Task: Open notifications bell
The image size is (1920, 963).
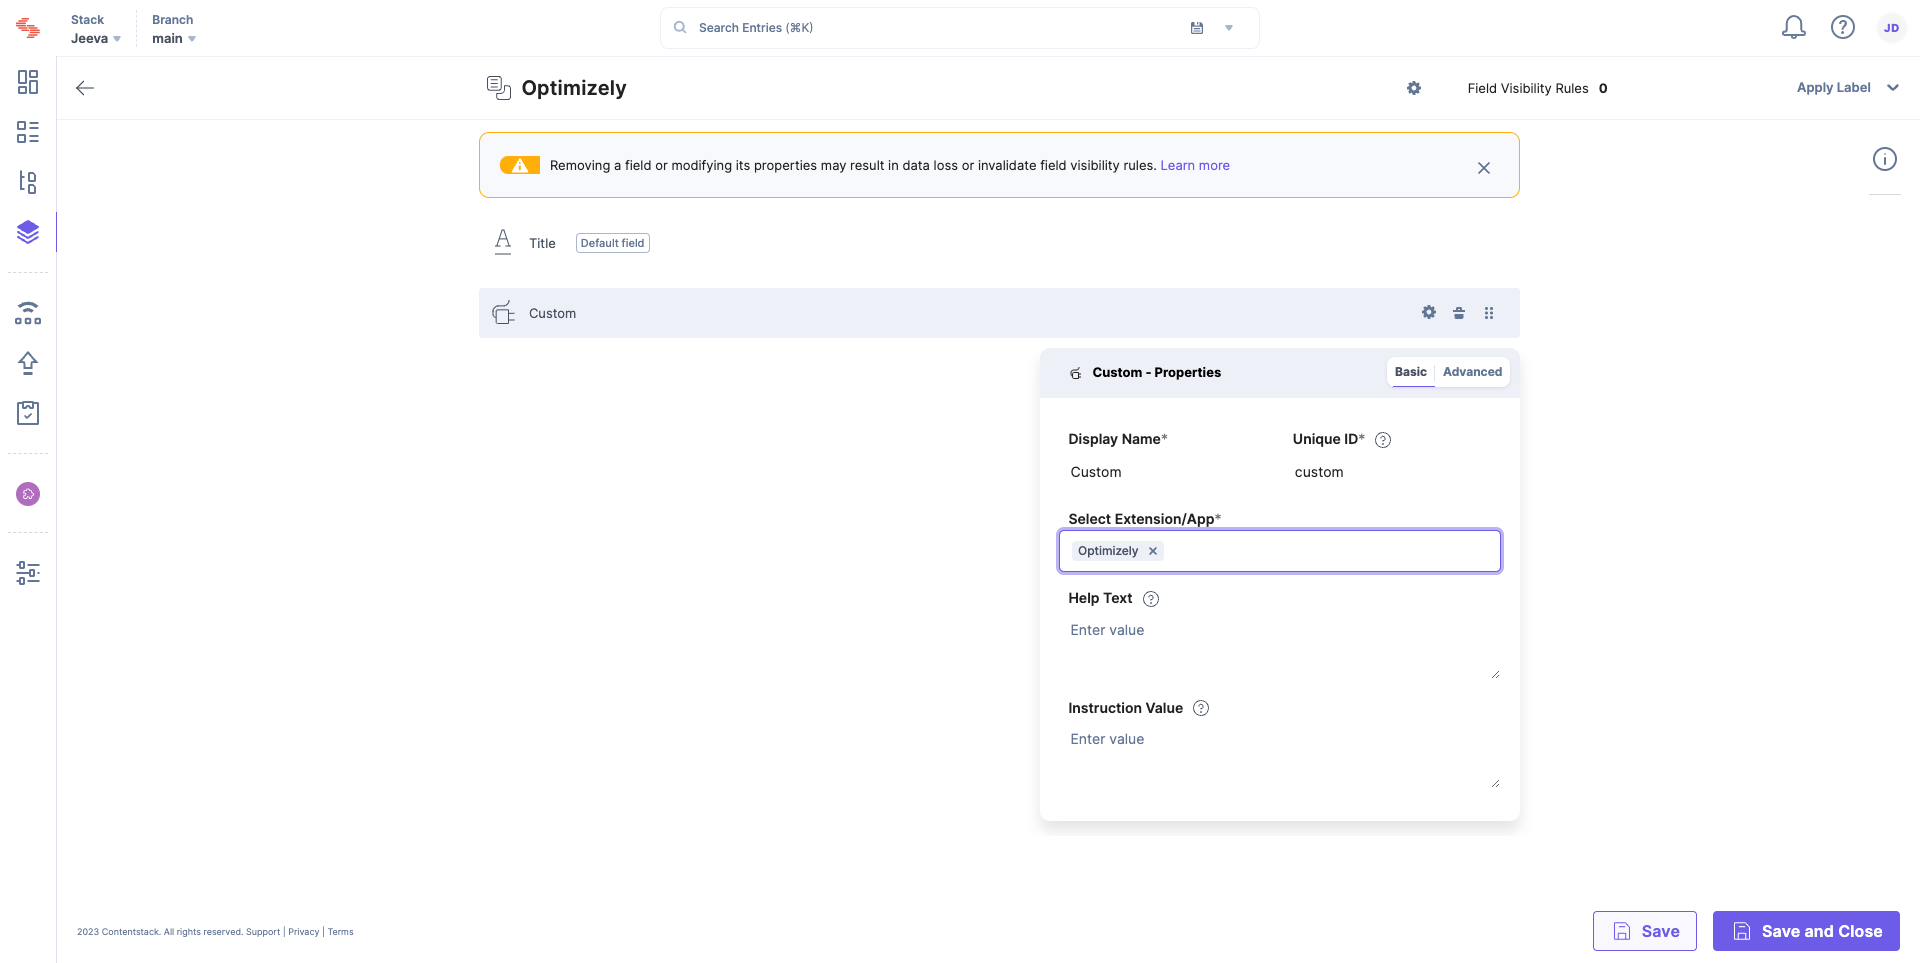Action: click(1794, 28)
